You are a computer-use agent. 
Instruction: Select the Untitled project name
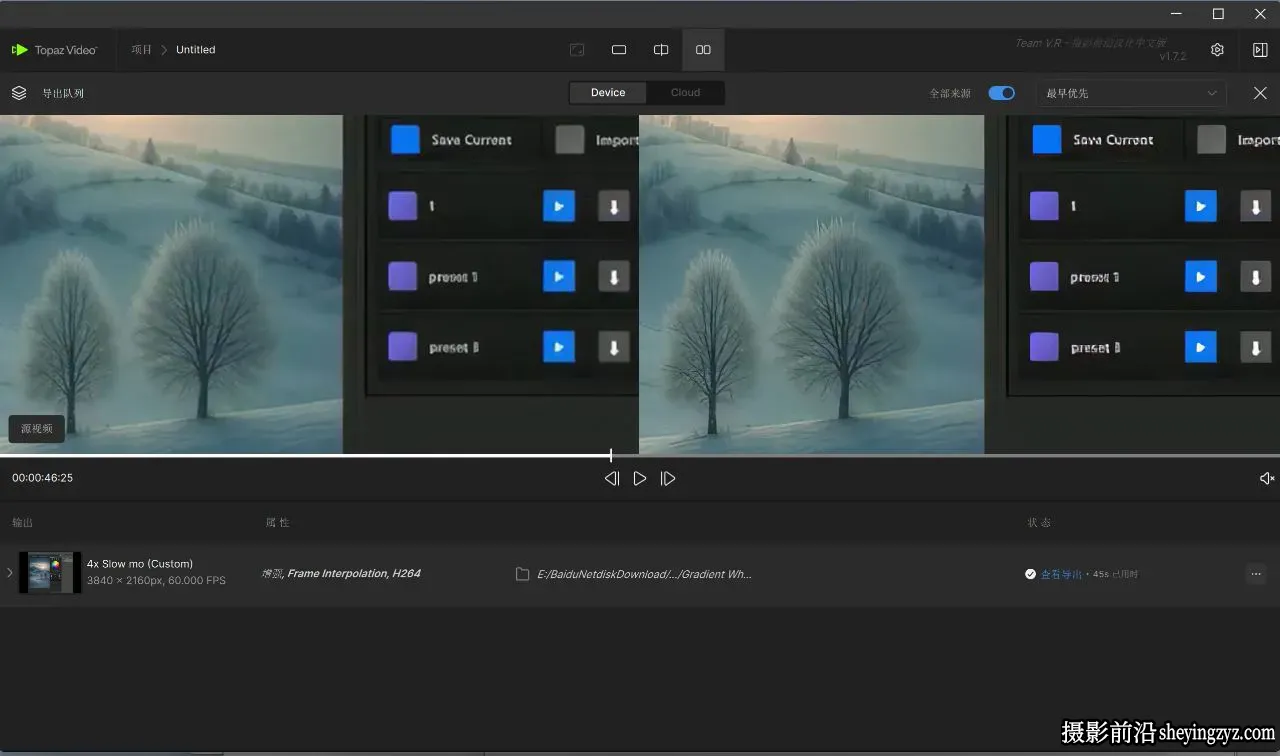[196, 50]
